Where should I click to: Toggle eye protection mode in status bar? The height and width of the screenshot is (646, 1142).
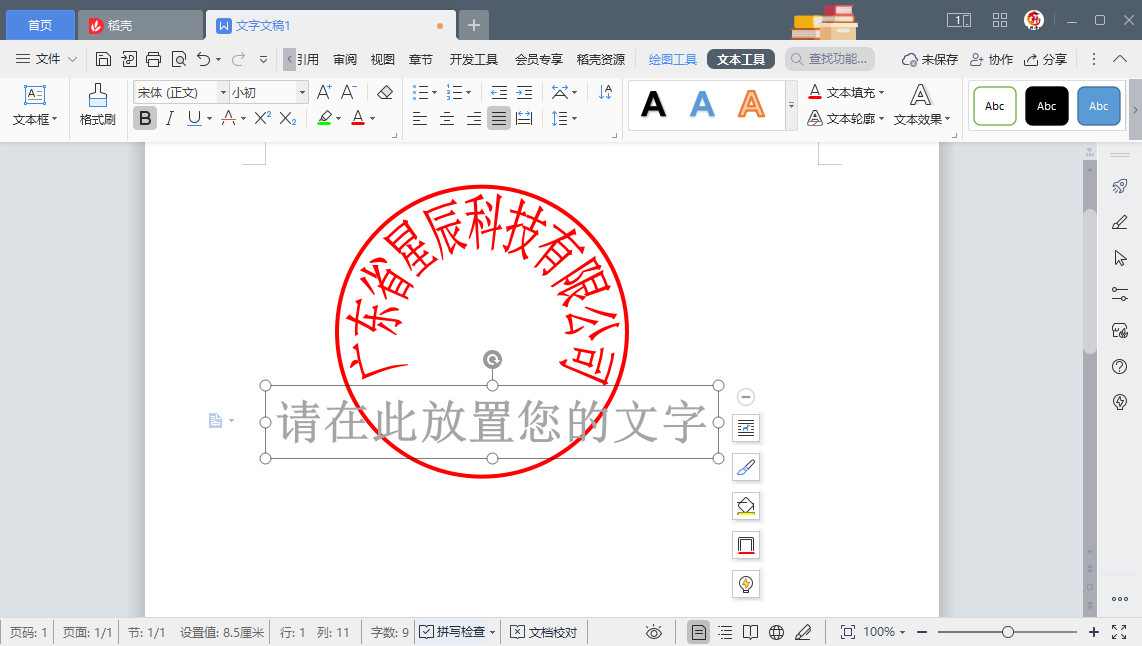point(654,632)
